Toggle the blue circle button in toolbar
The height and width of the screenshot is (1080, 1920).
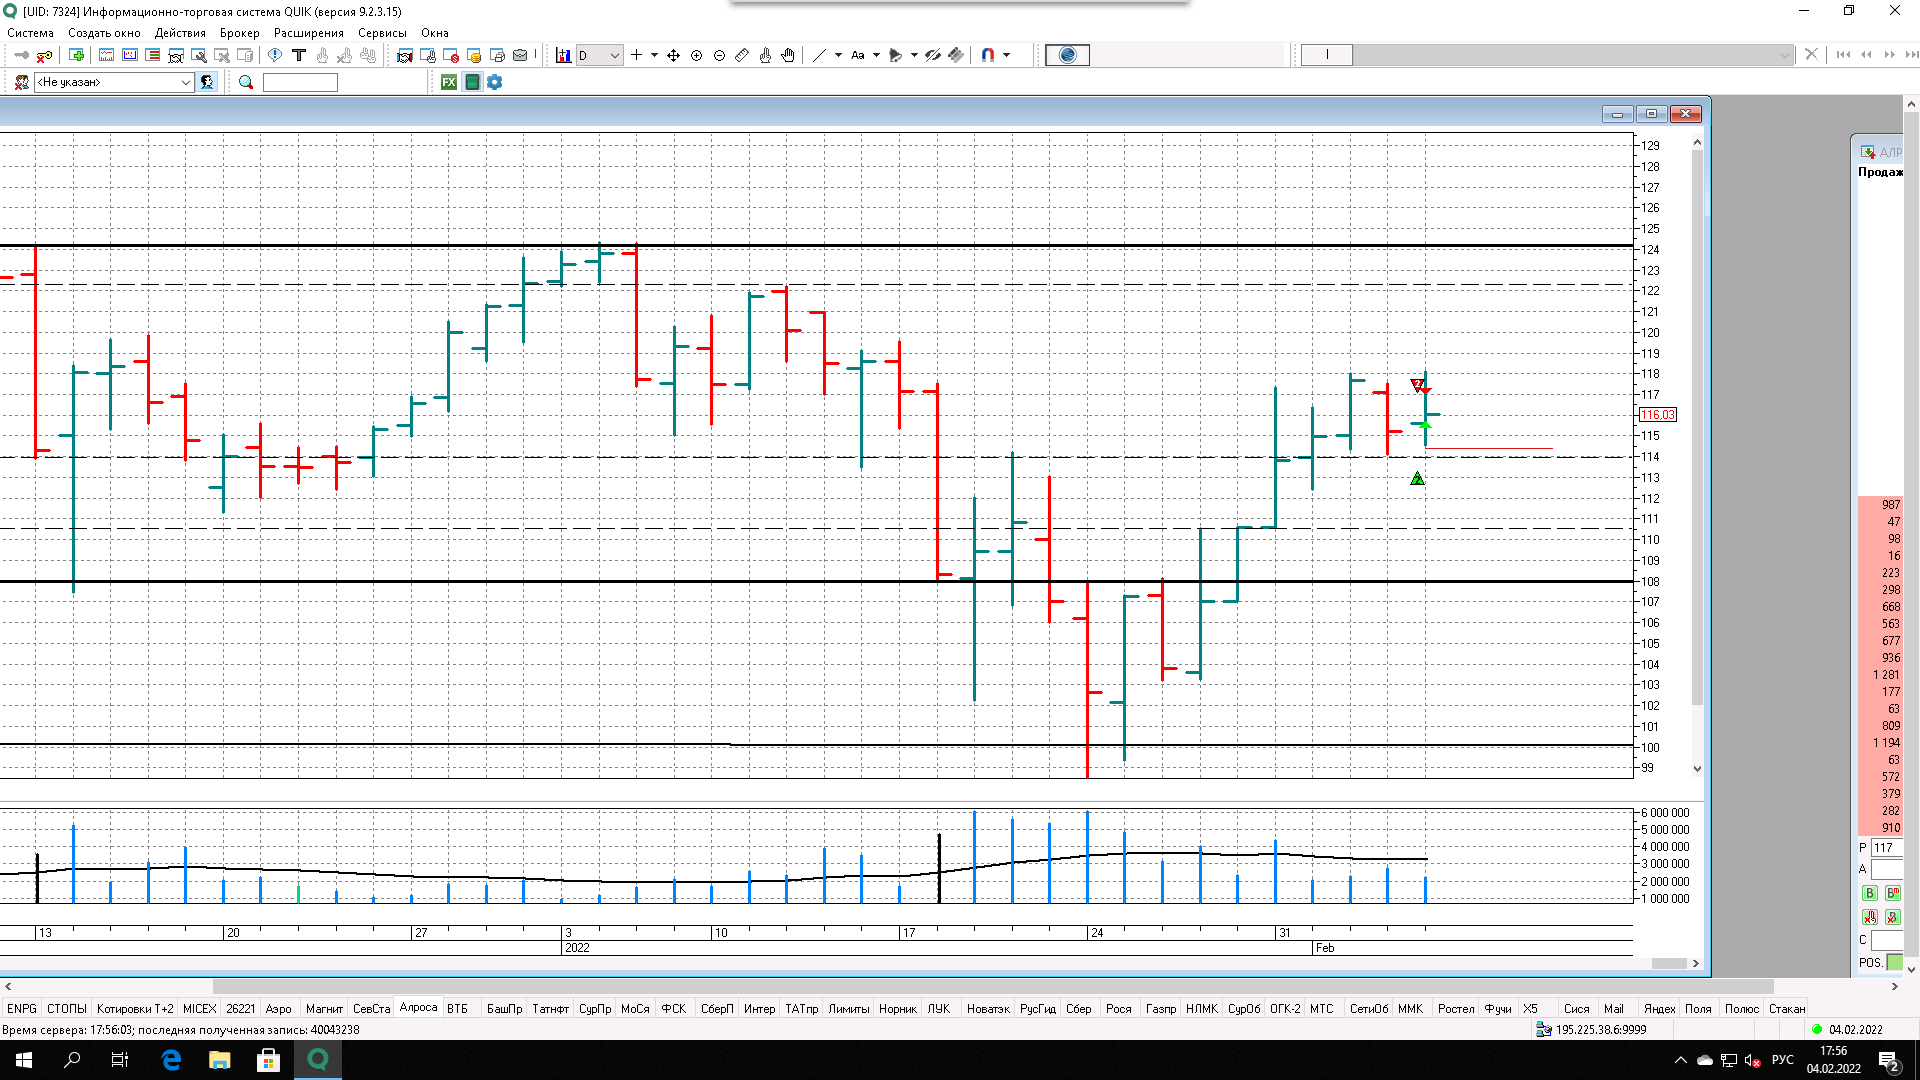pyautogui.click(x=1067, y=55)
